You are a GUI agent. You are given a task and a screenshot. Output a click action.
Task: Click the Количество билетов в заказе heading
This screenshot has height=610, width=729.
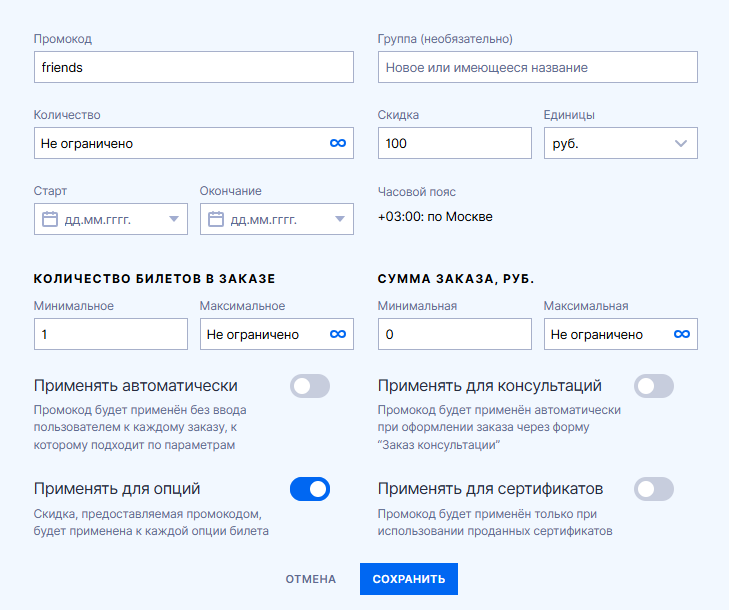coord(154,279)
